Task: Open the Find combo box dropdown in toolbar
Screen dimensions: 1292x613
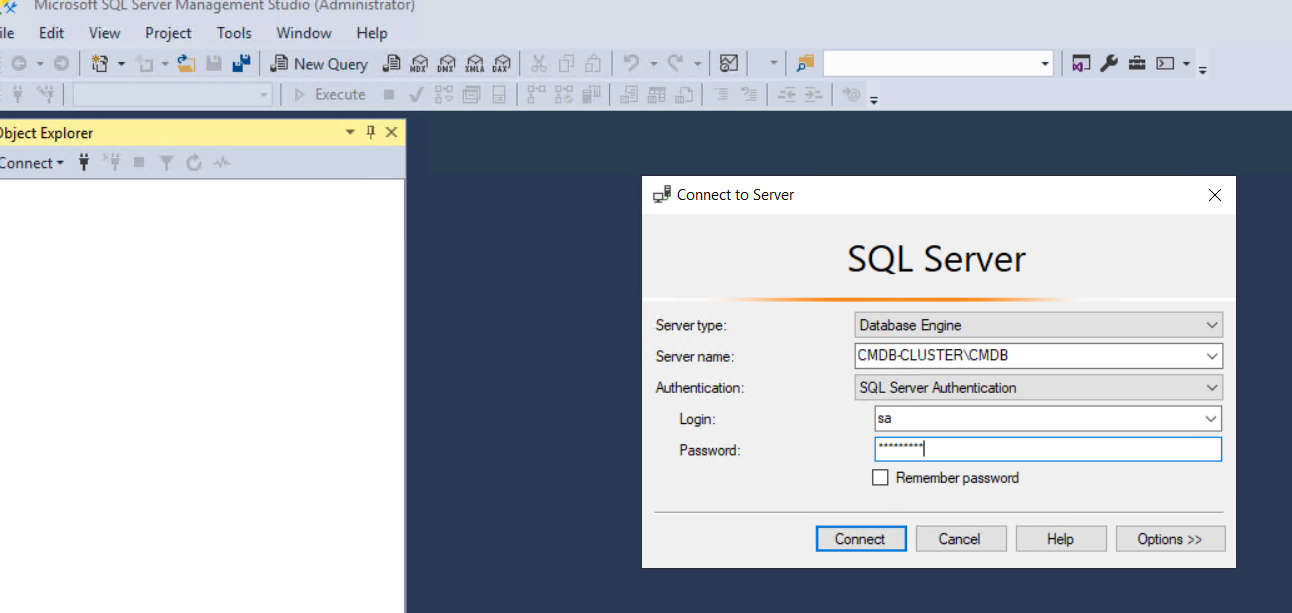Action: pyautogui.click(x=1045, y=64)
